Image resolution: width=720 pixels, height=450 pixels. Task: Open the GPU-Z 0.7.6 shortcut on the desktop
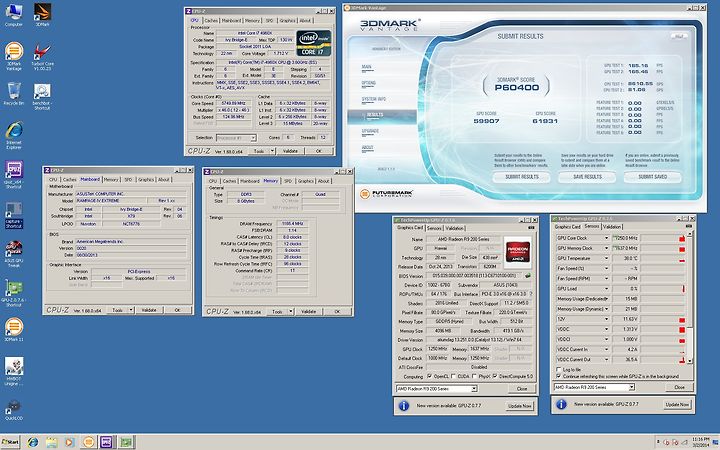(x=14, y=293)
